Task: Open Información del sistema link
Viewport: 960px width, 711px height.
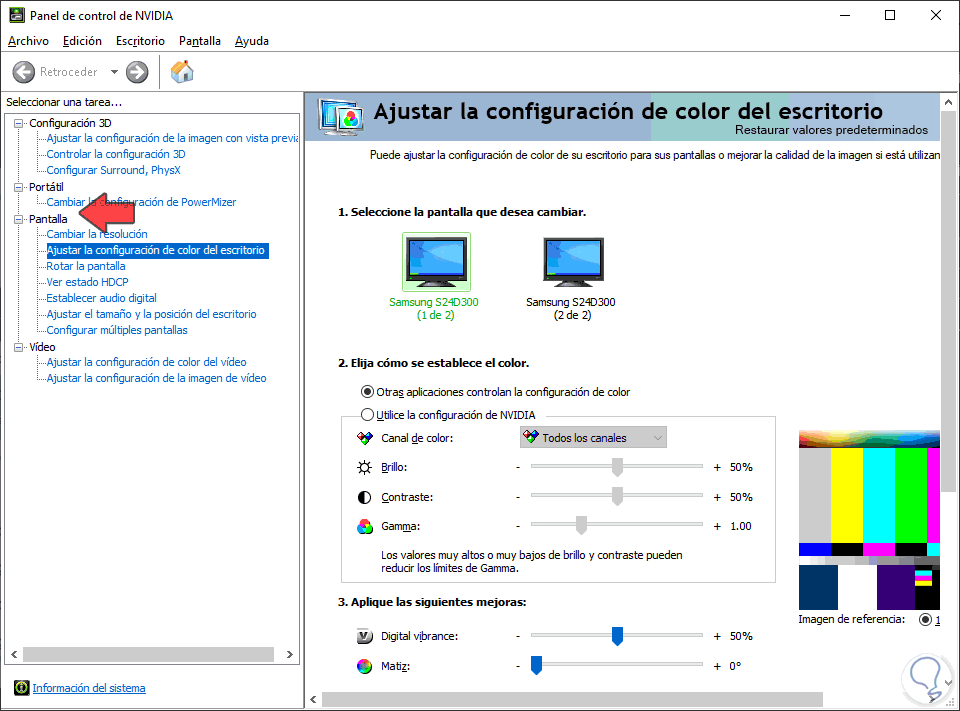Action: [x=89, y=688]
